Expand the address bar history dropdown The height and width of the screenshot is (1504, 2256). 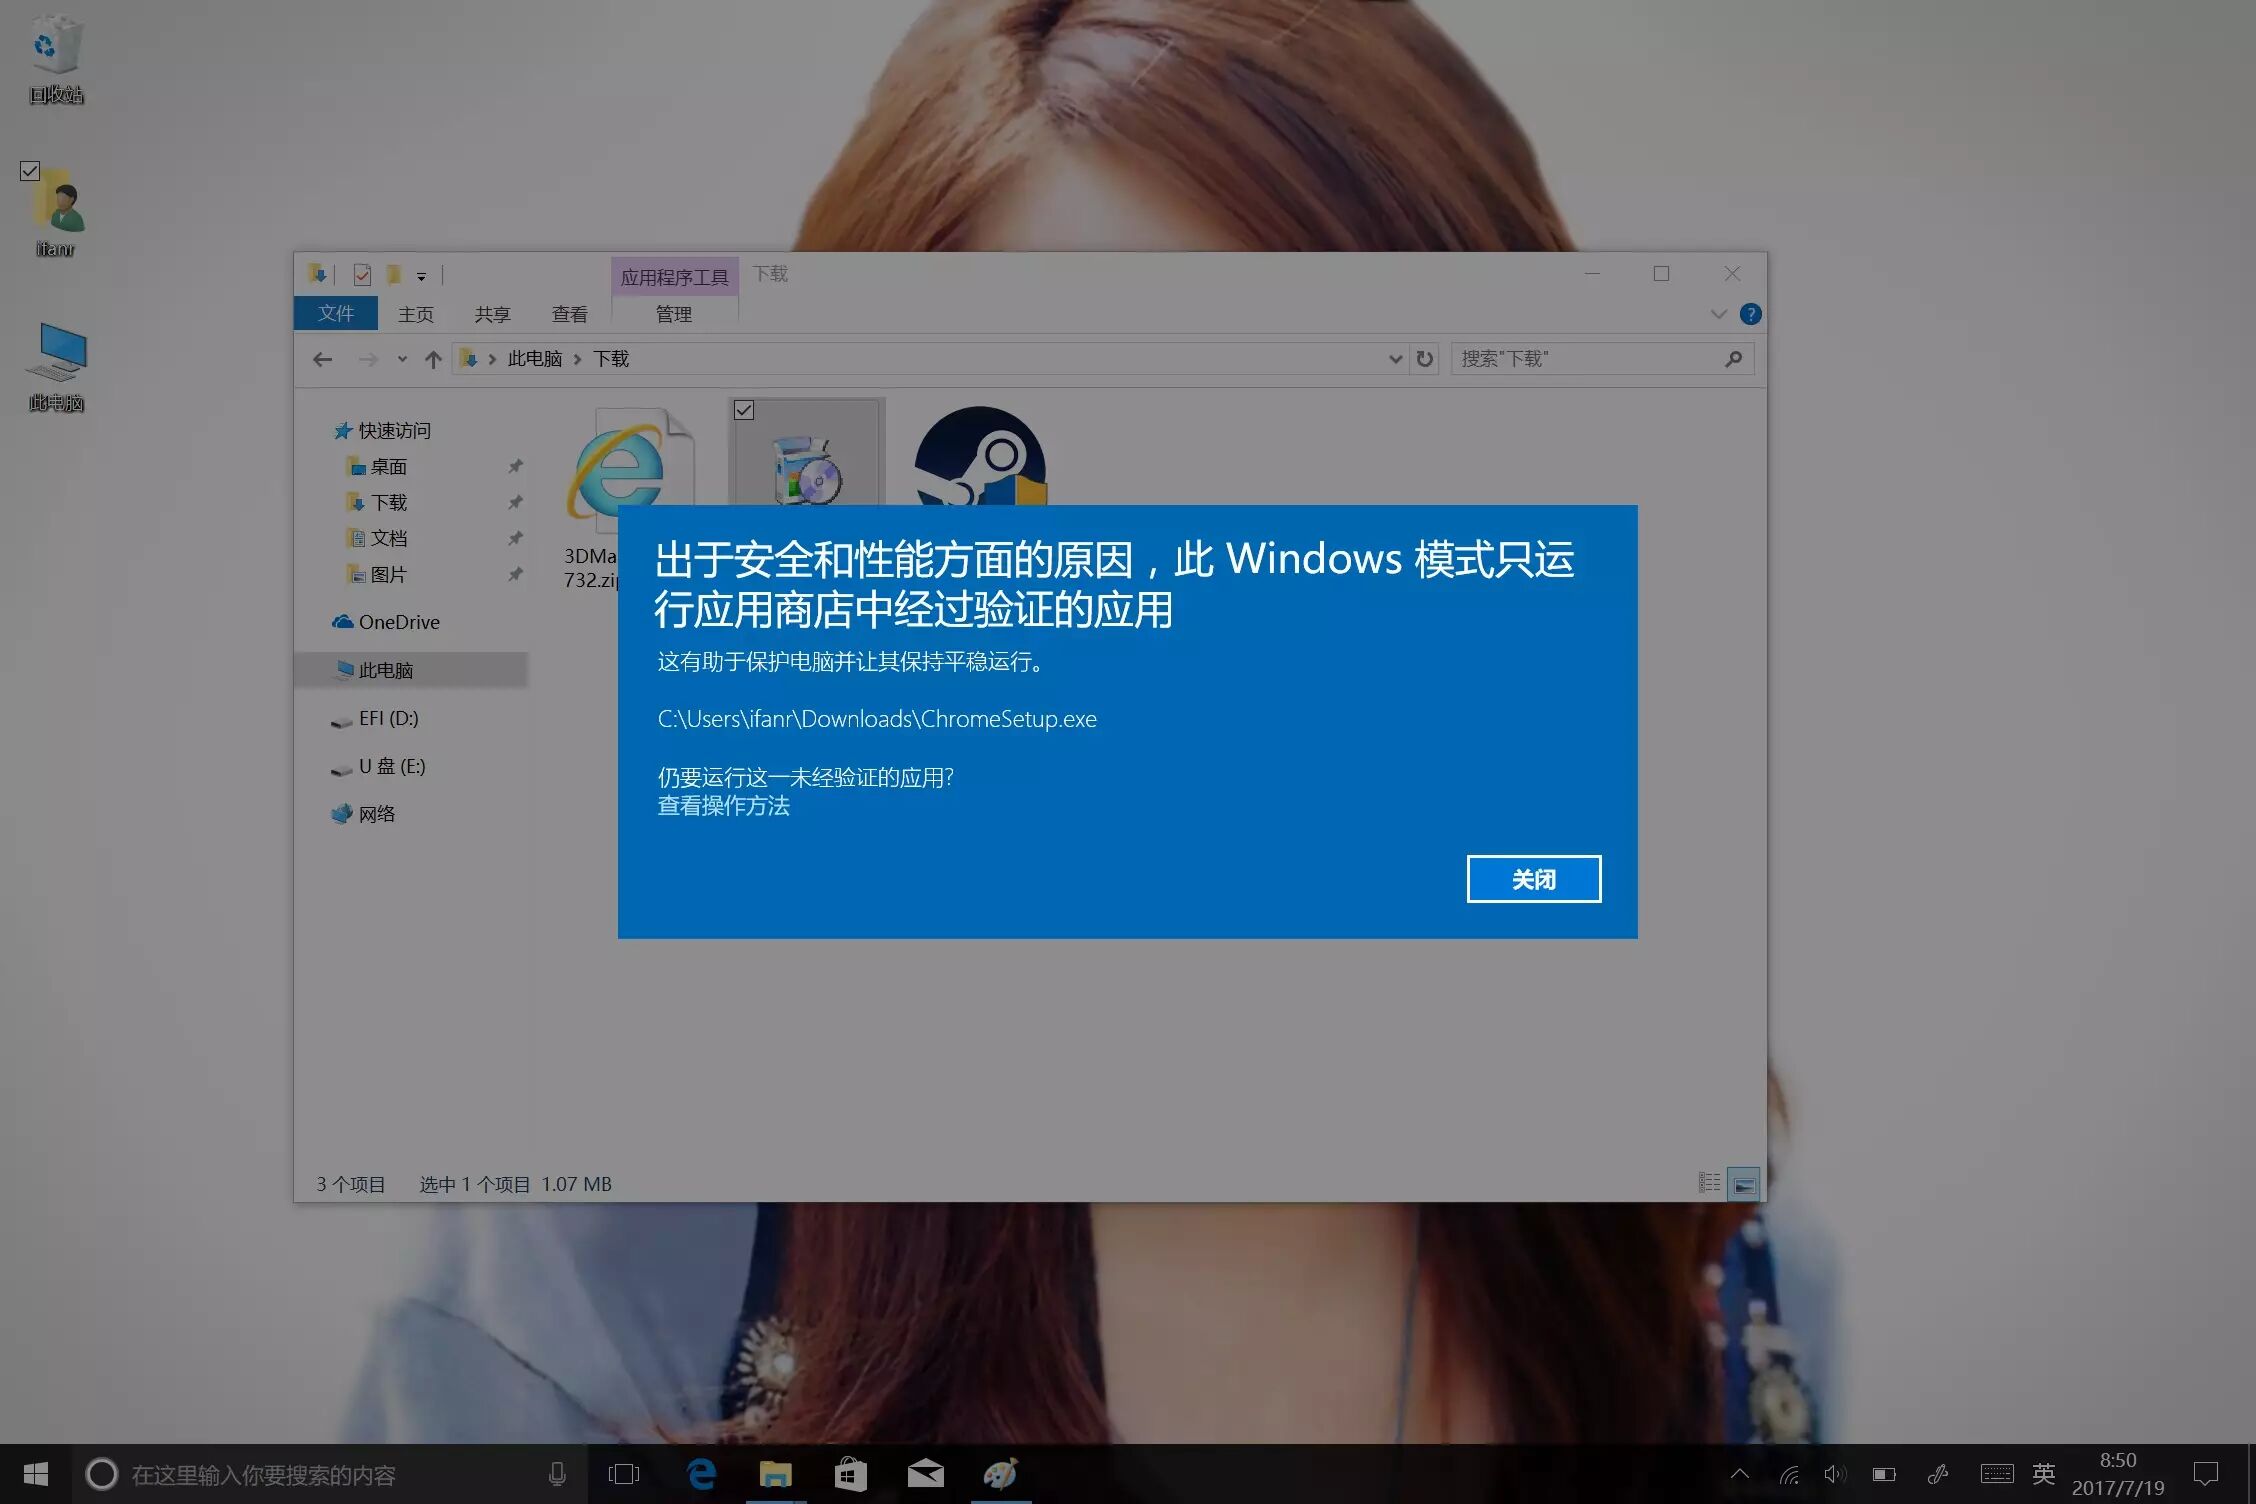[x=1395, y=359]
